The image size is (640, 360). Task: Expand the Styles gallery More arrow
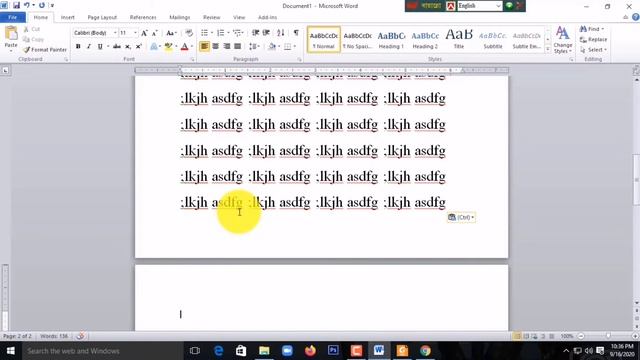pos(548,49)
